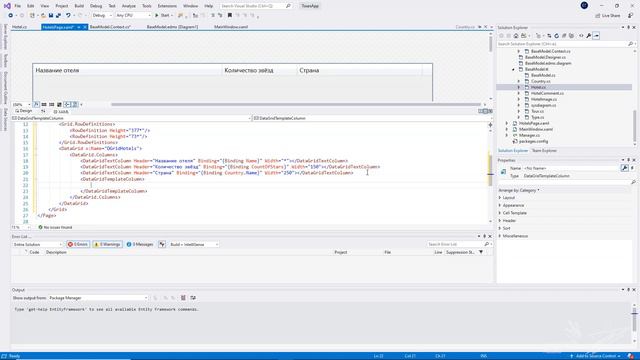Toggle the 0 Messages filter
640x360 pixels.
click(x=140, y=244)
